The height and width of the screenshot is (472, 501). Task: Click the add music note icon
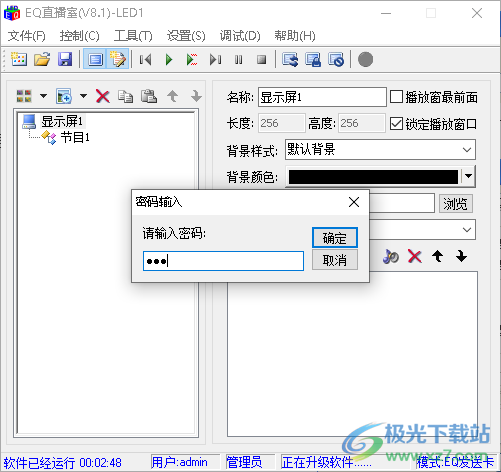(391, 256)
